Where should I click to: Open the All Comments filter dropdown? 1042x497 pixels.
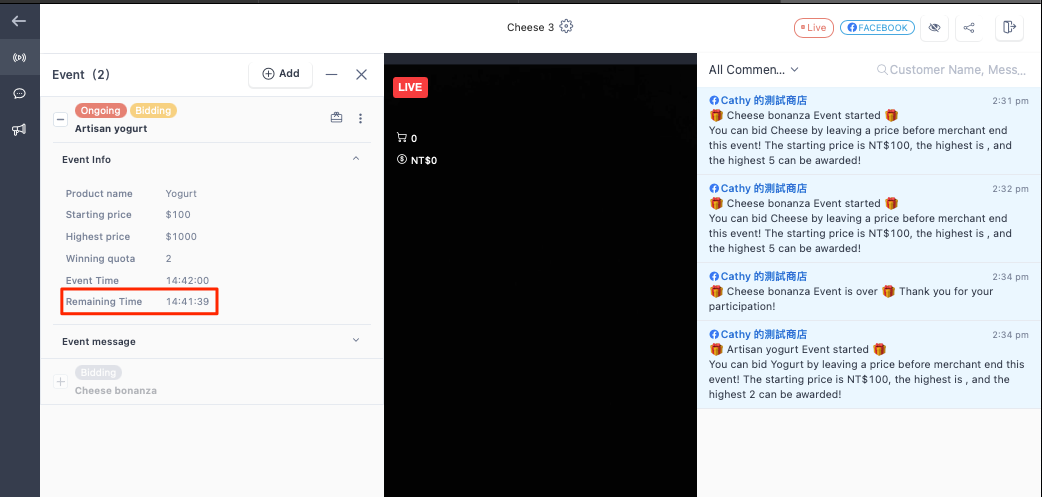(753, 70)
